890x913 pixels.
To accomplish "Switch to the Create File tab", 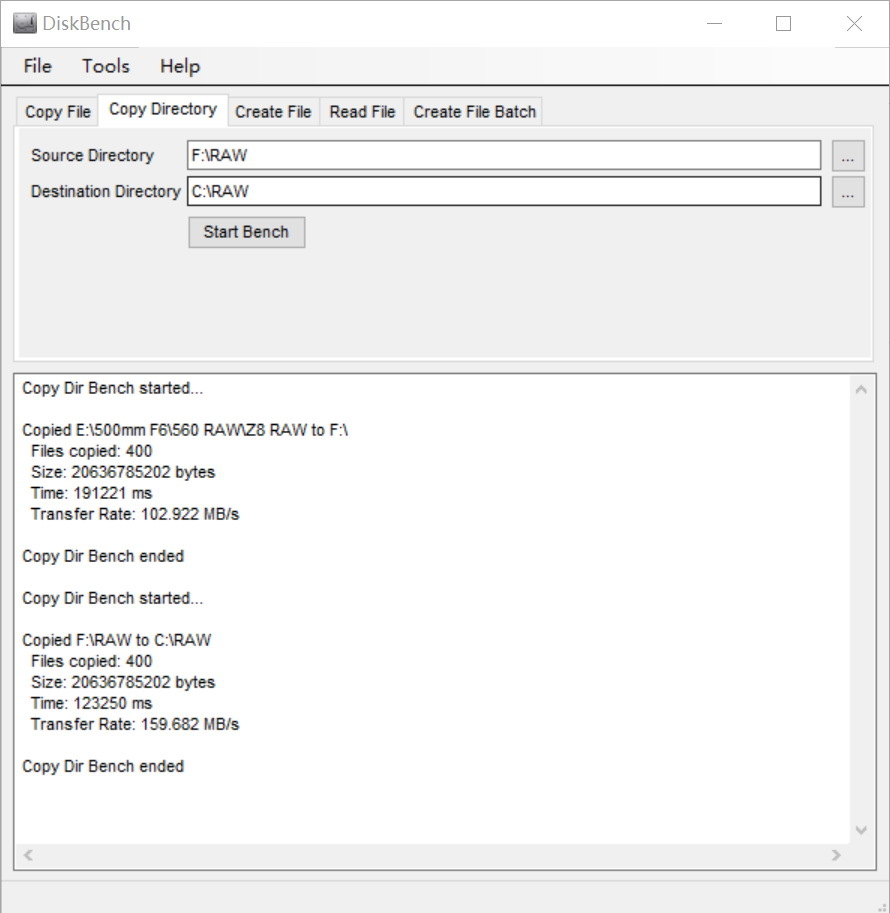I will point(273,111).
